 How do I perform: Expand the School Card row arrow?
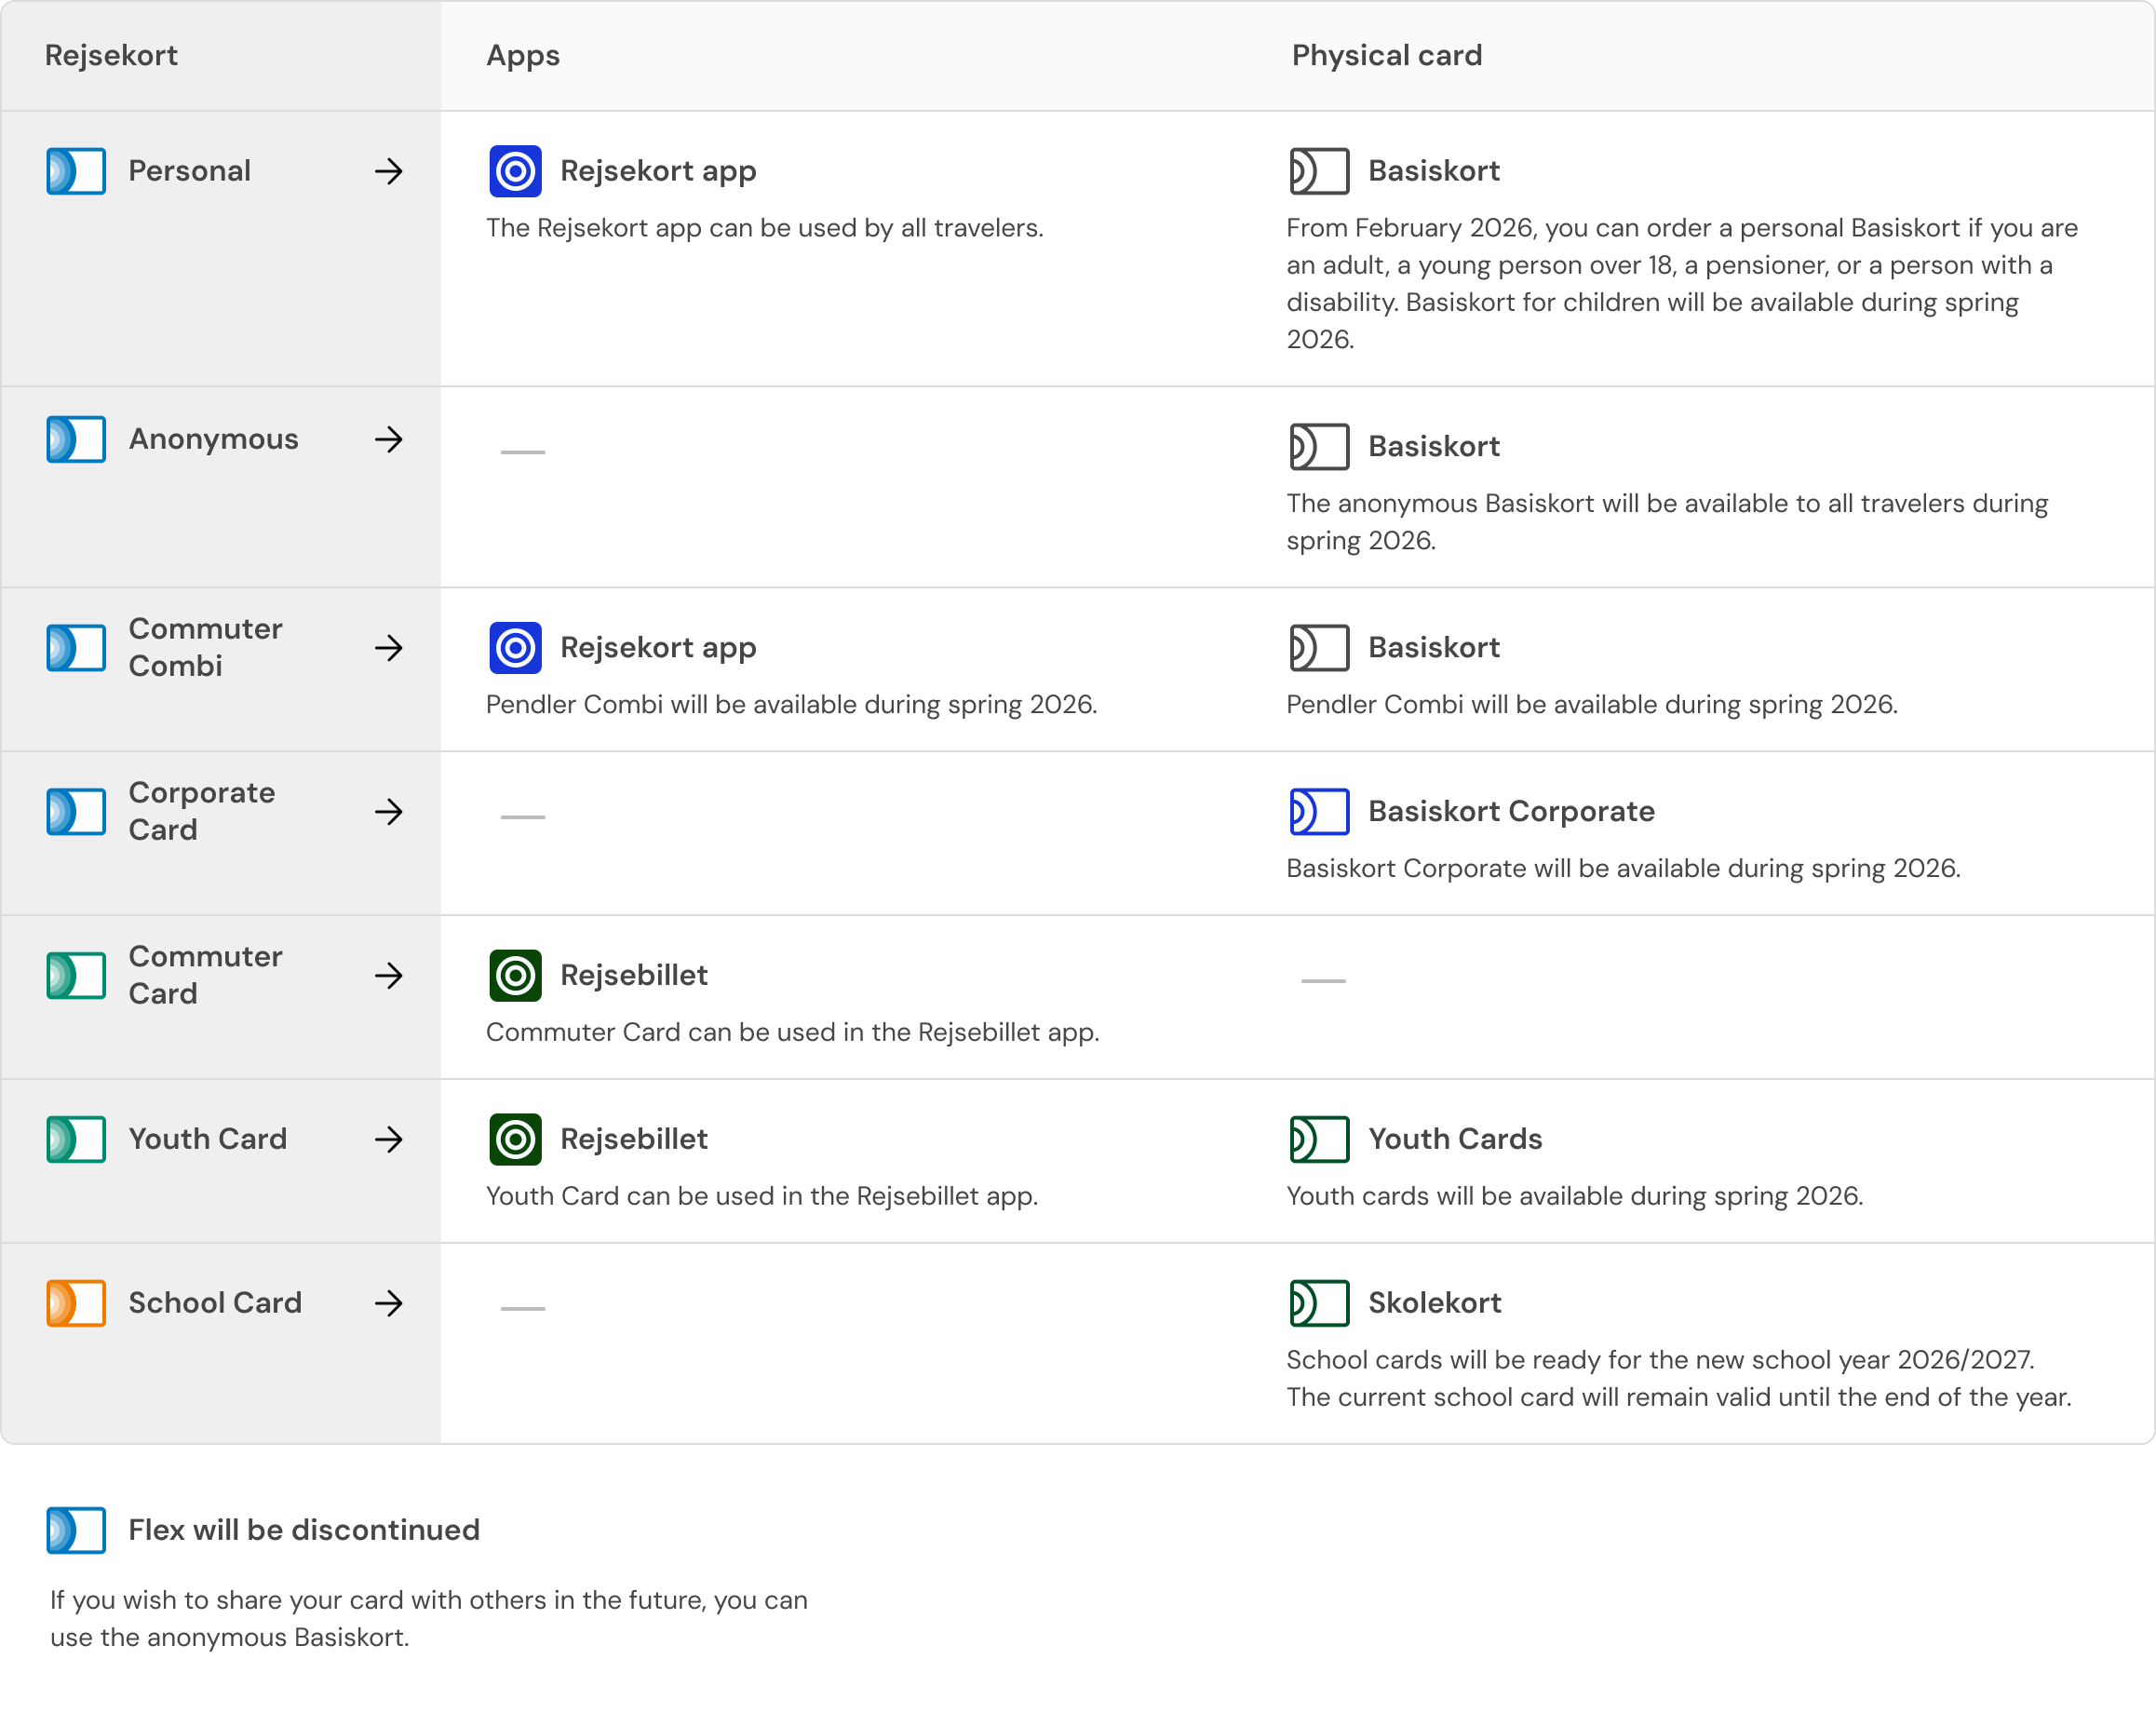point(389,1303)
